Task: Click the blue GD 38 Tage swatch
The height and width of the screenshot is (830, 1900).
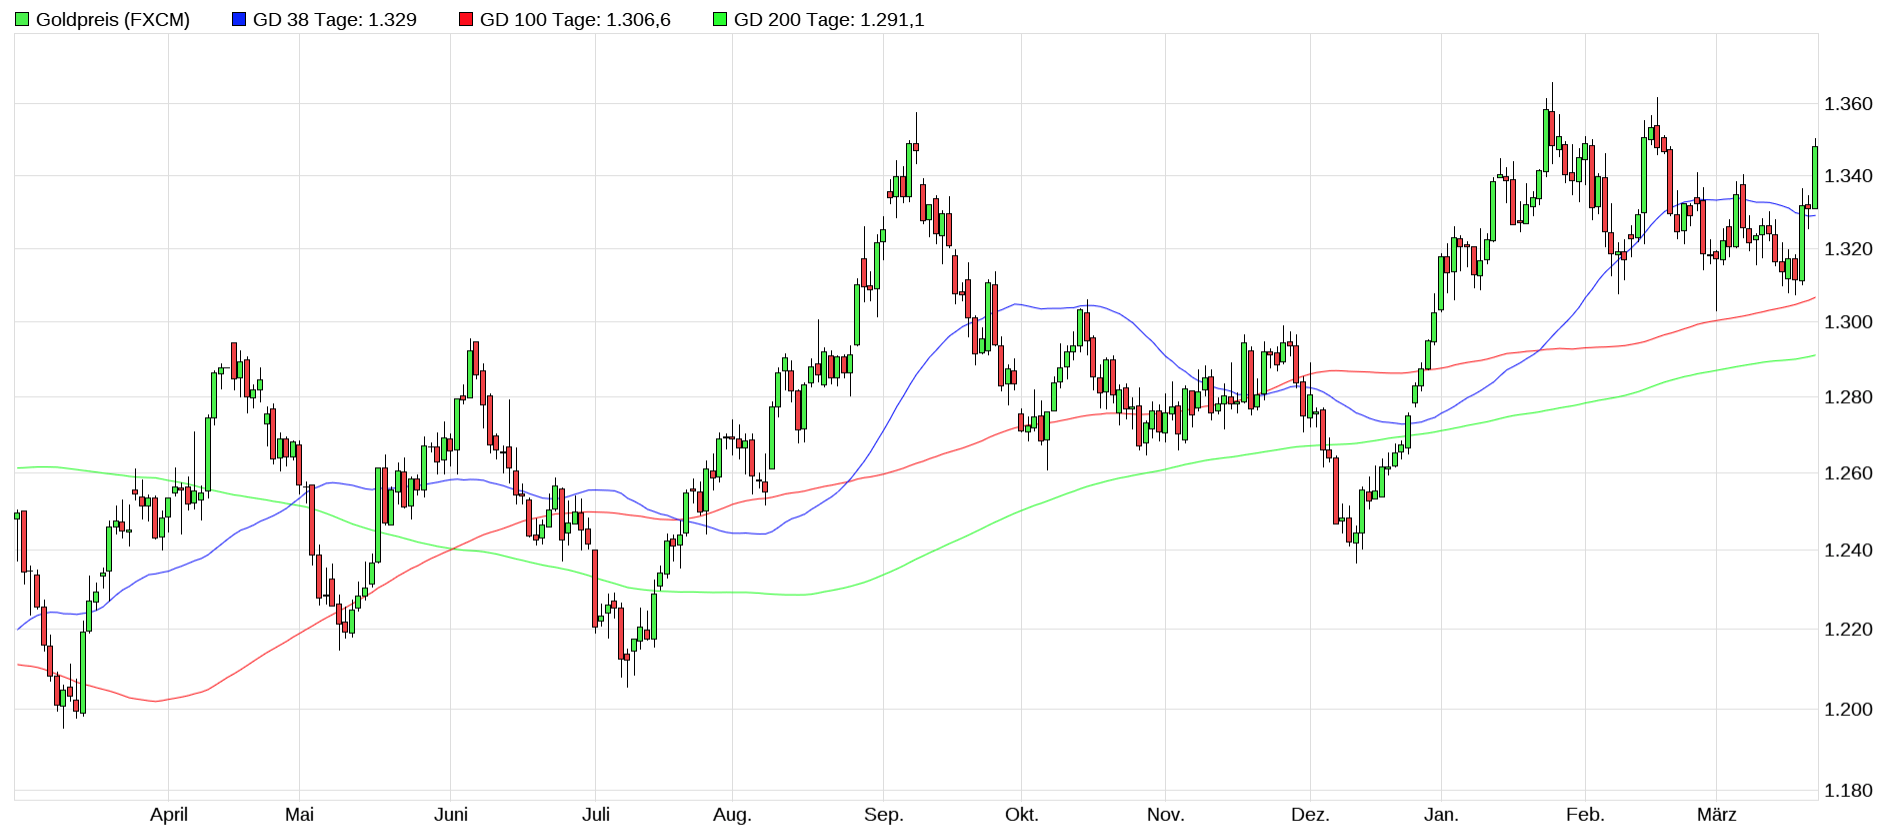Action: pyautogui.click(x=239, y=20)
